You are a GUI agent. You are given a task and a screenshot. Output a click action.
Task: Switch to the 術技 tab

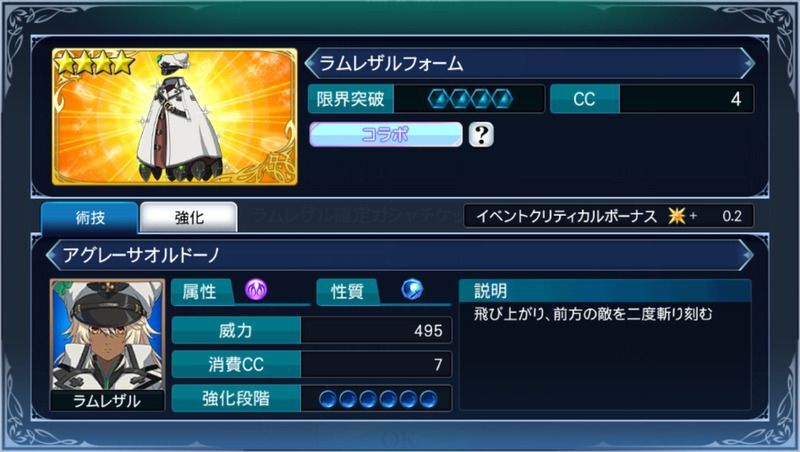coord(90,218)
